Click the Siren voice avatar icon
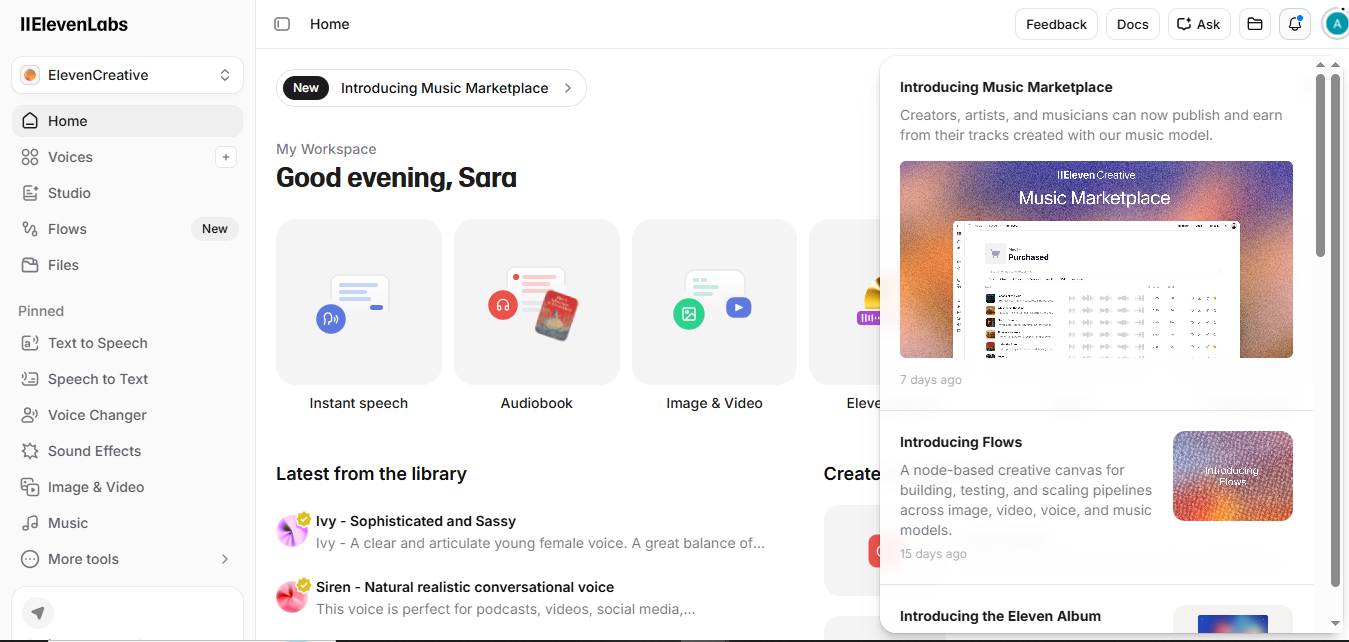This screenshot has height=642, width=1349. (293, 596)
